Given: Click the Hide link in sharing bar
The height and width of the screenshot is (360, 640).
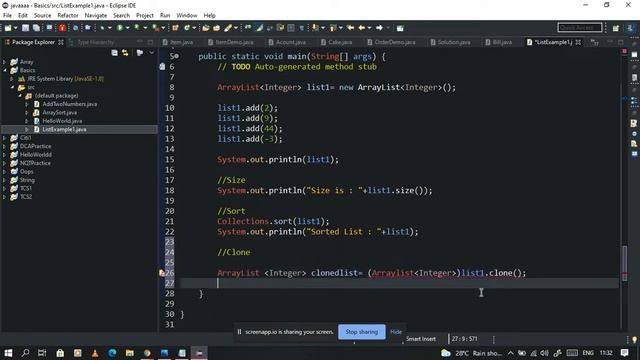Looking at the screenshot, I should coord(396,332).
